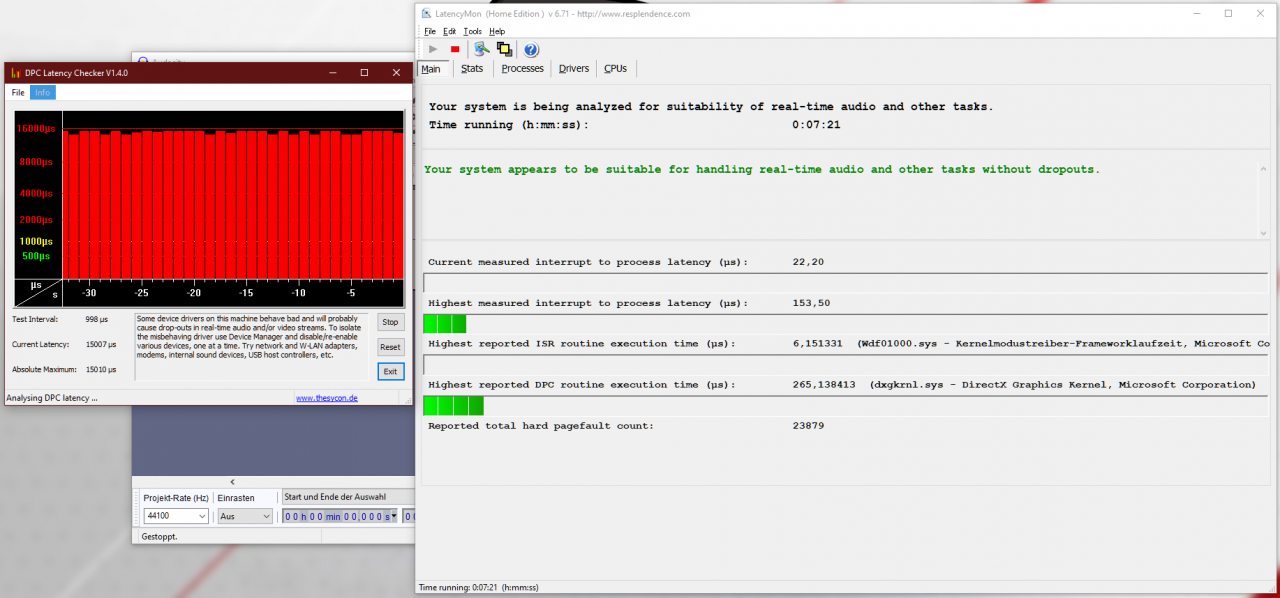
Task: Click suitability message in green text
Action: 762,169
